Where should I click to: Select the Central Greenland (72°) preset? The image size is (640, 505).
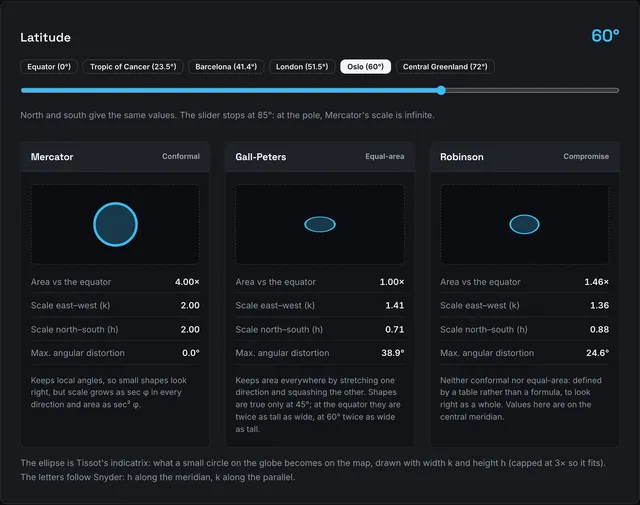pos(445,67)
